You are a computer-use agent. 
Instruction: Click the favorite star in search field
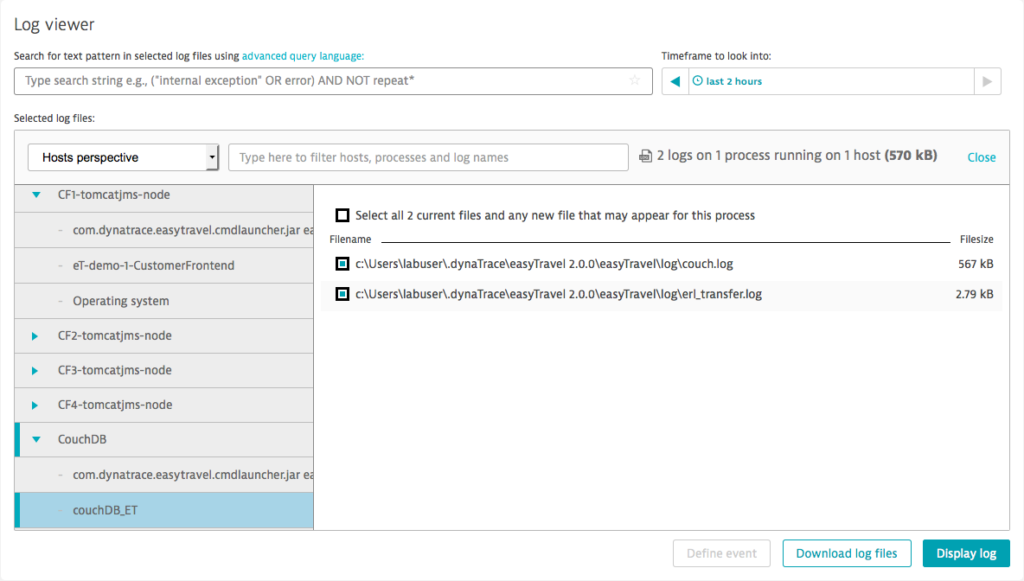[634, 80]
